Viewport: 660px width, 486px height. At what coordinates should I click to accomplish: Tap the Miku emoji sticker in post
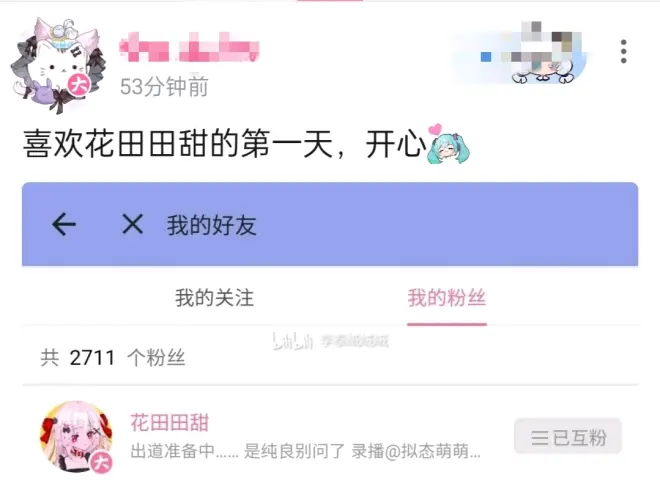448,144
